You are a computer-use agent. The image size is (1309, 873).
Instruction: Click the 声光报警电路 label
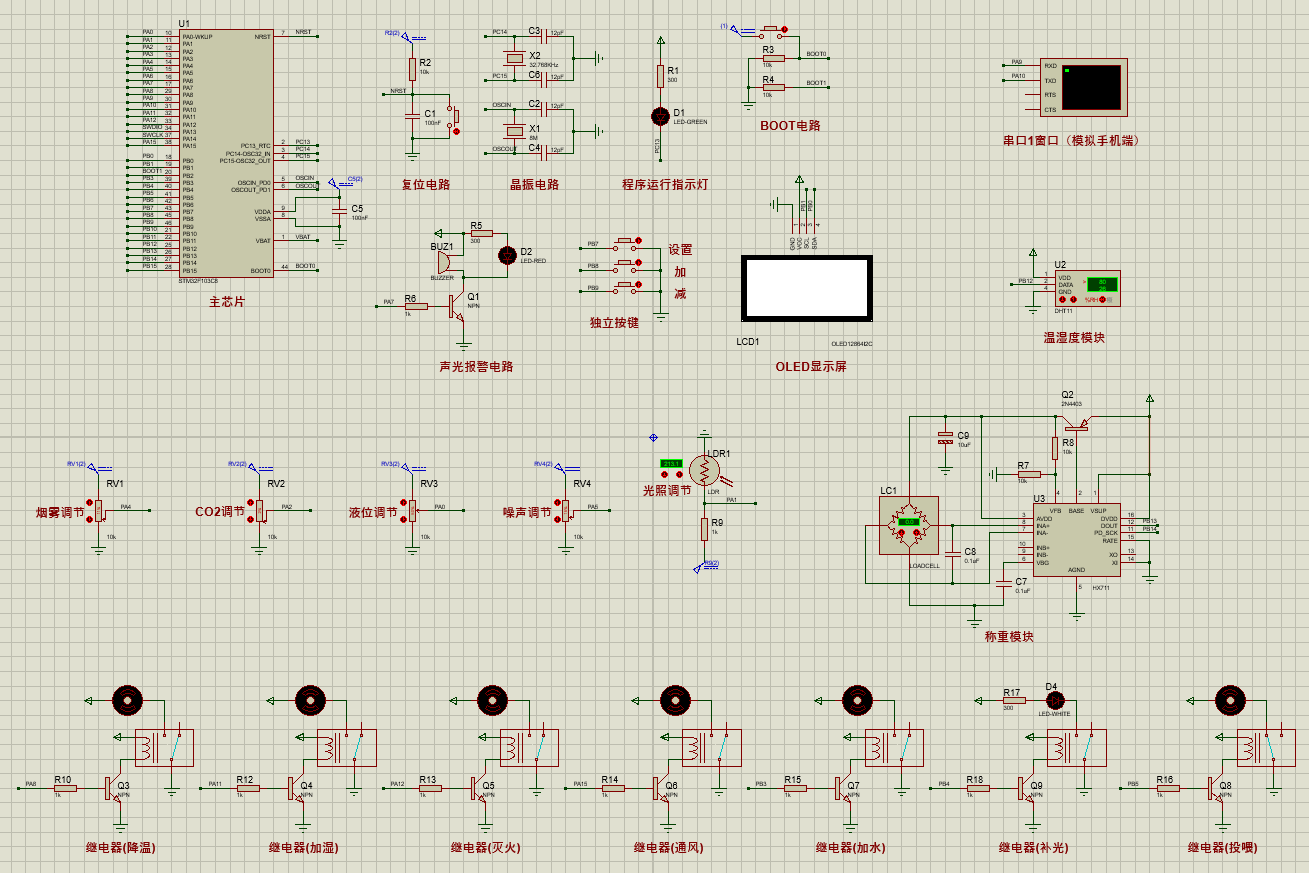coord(476,366)
